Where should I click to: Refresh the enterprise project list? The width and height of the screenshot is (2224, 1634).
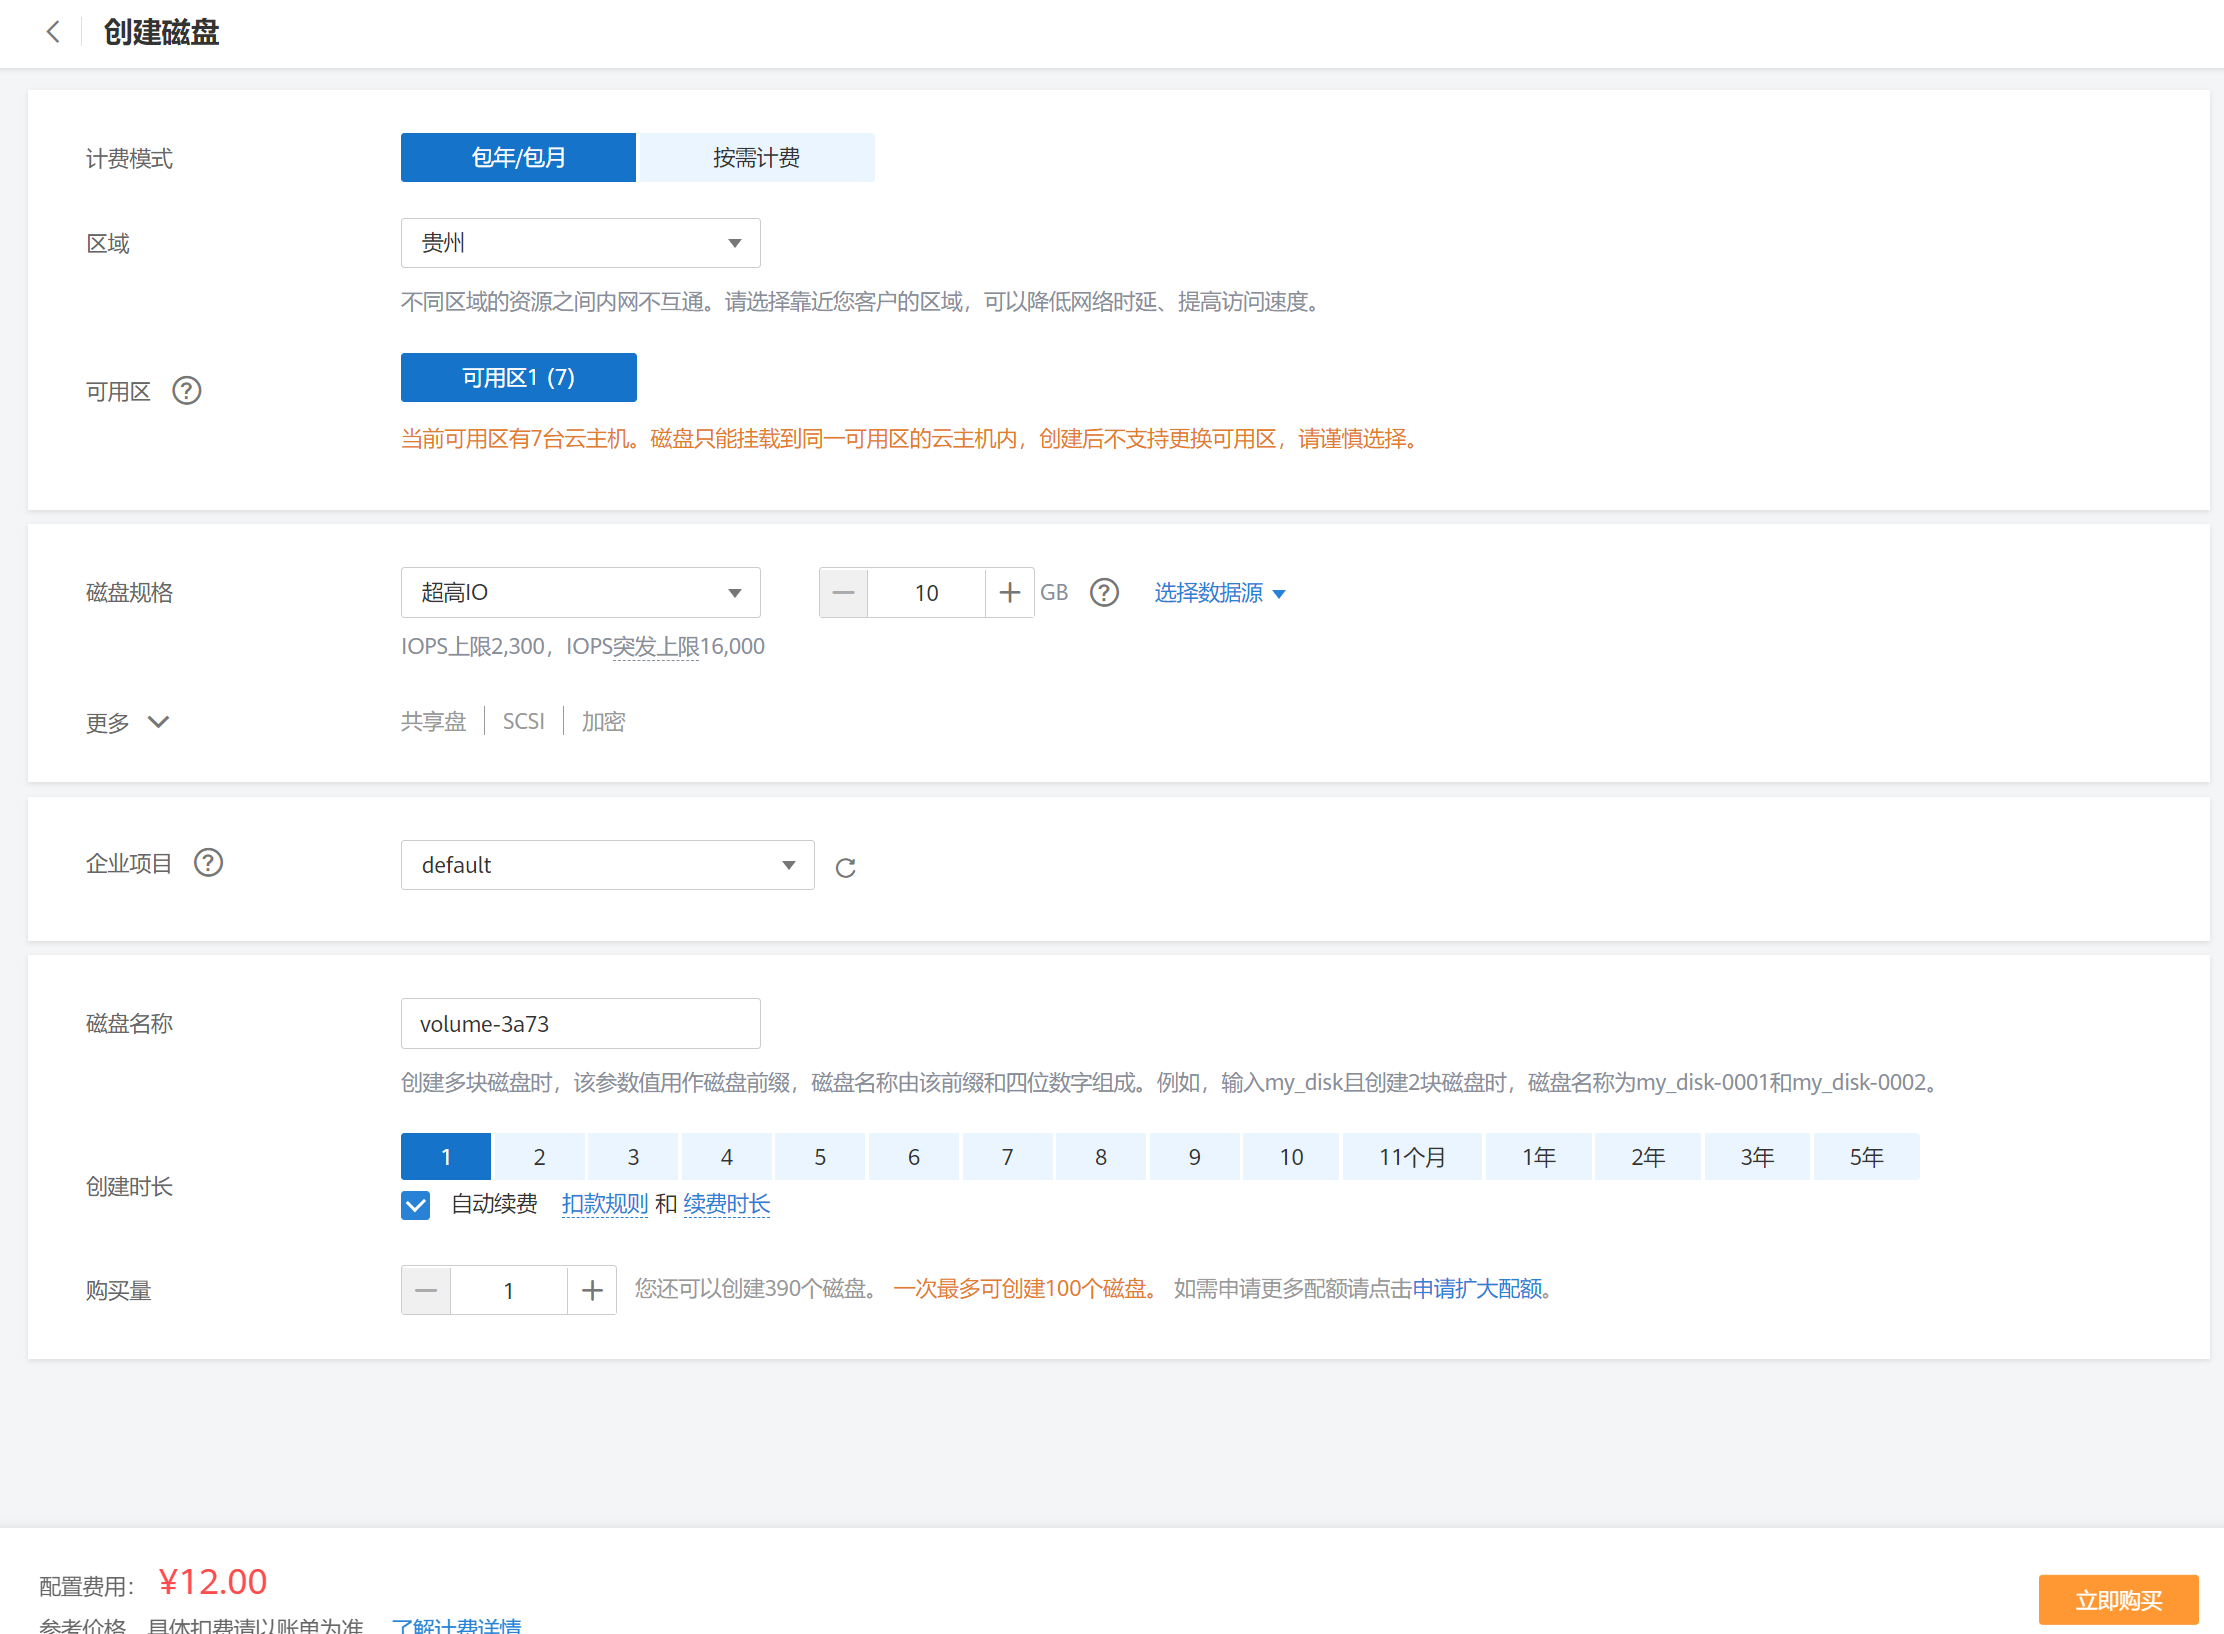(846, 866)
